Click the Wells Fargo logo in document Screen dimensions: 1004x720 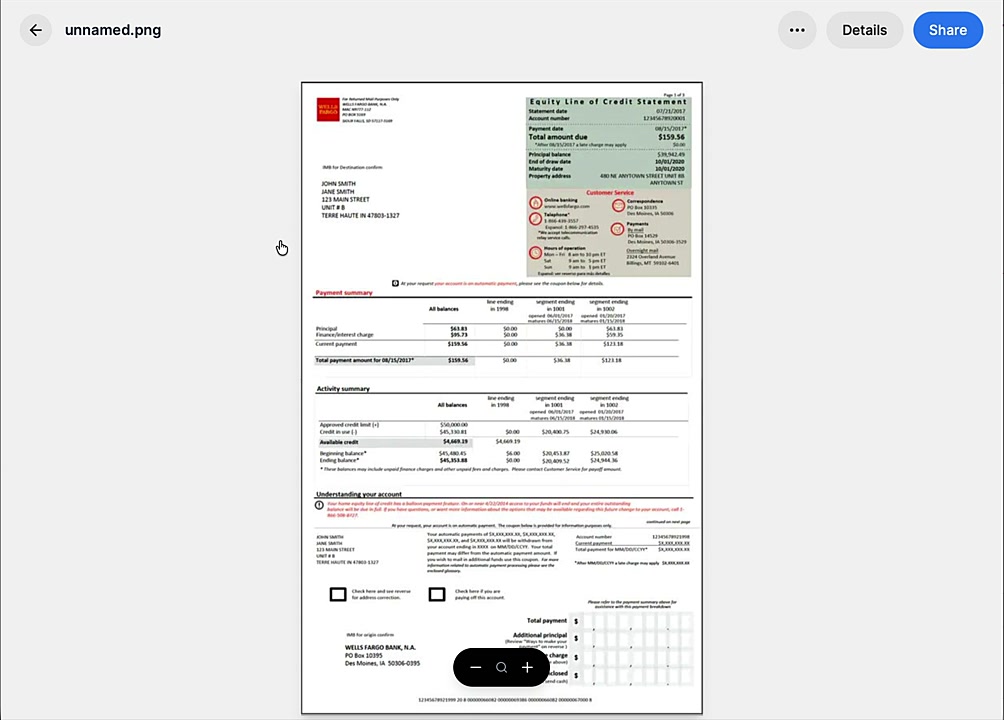(328, 110)
